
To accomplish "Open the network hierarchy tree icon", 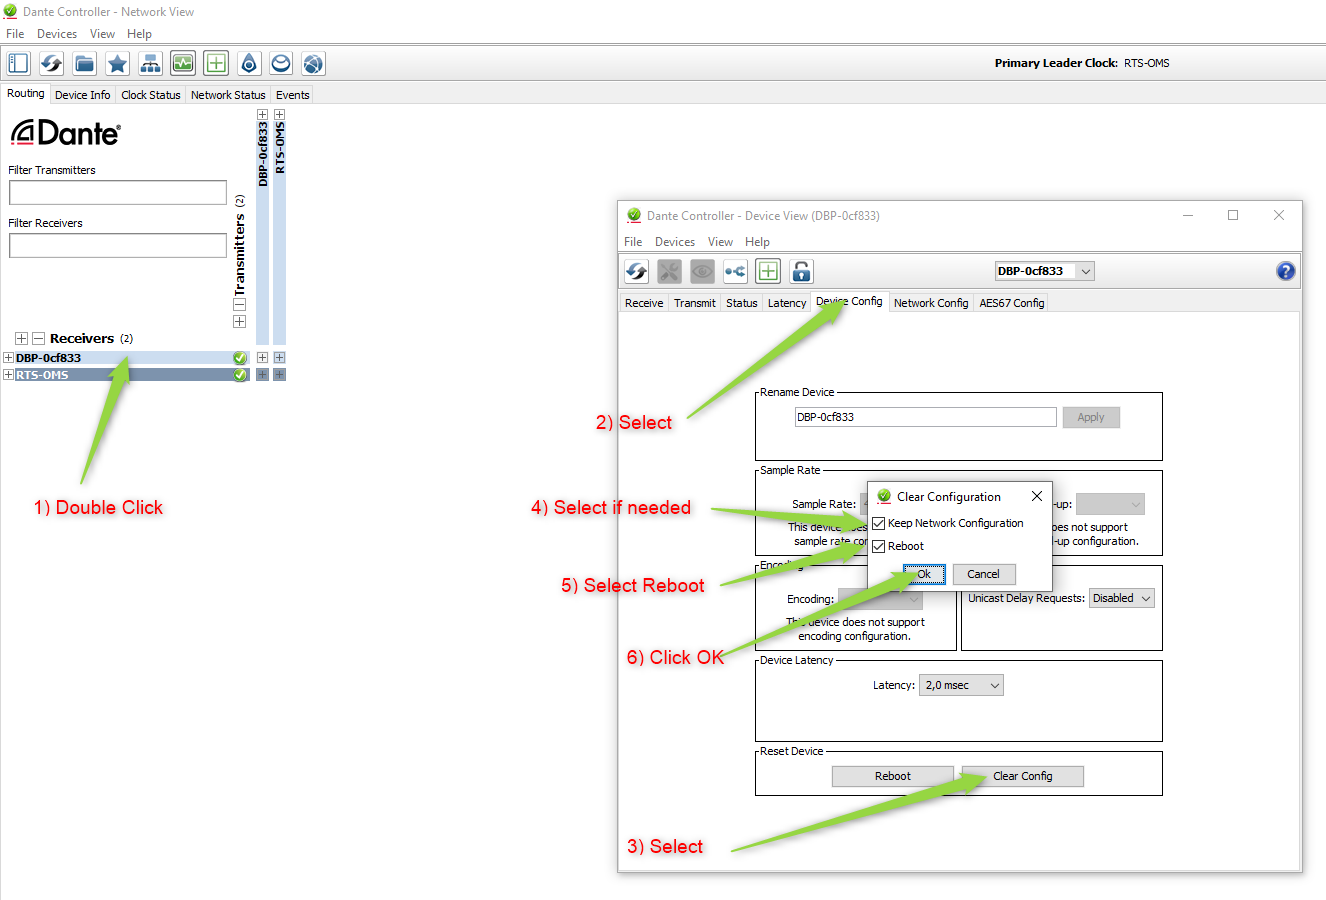I will click(150, 64).
